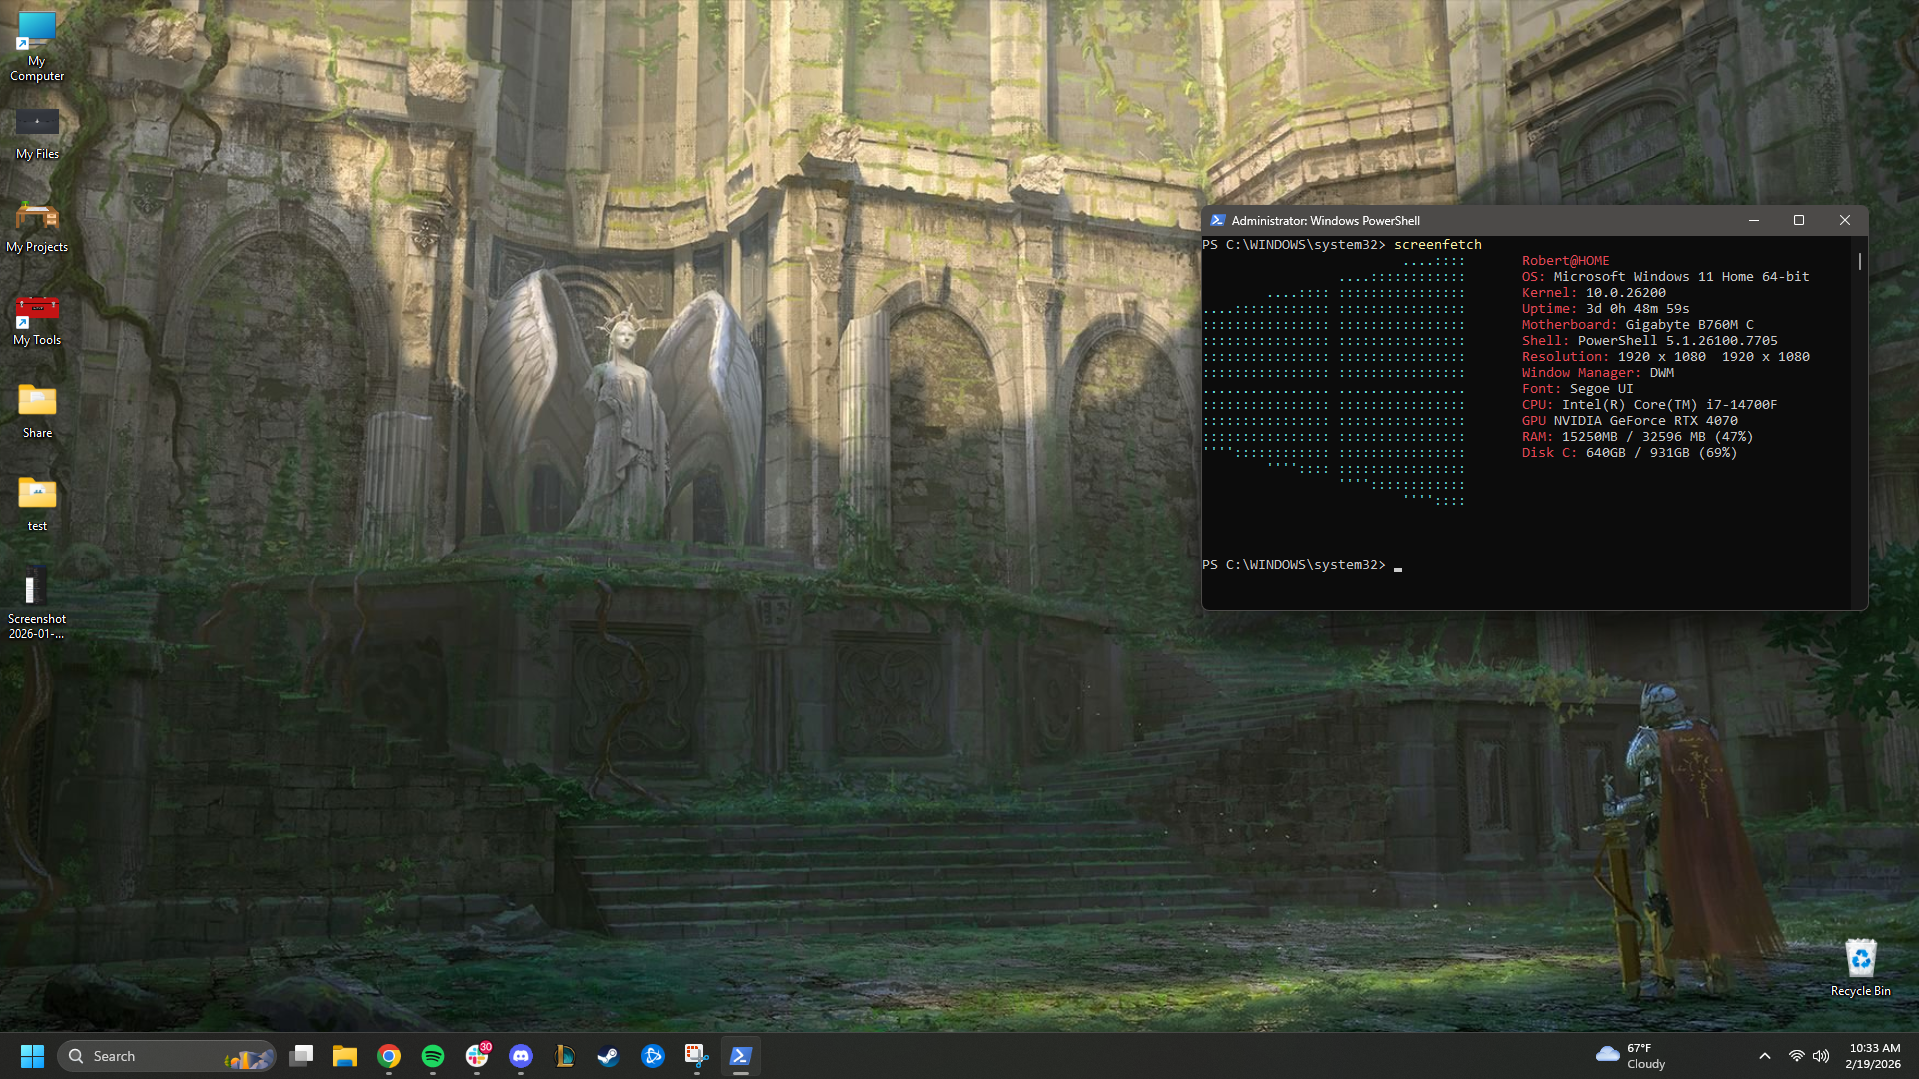1919x1079 pixels.
Task: Show hidden system tray icons
Action: 1765,1056
